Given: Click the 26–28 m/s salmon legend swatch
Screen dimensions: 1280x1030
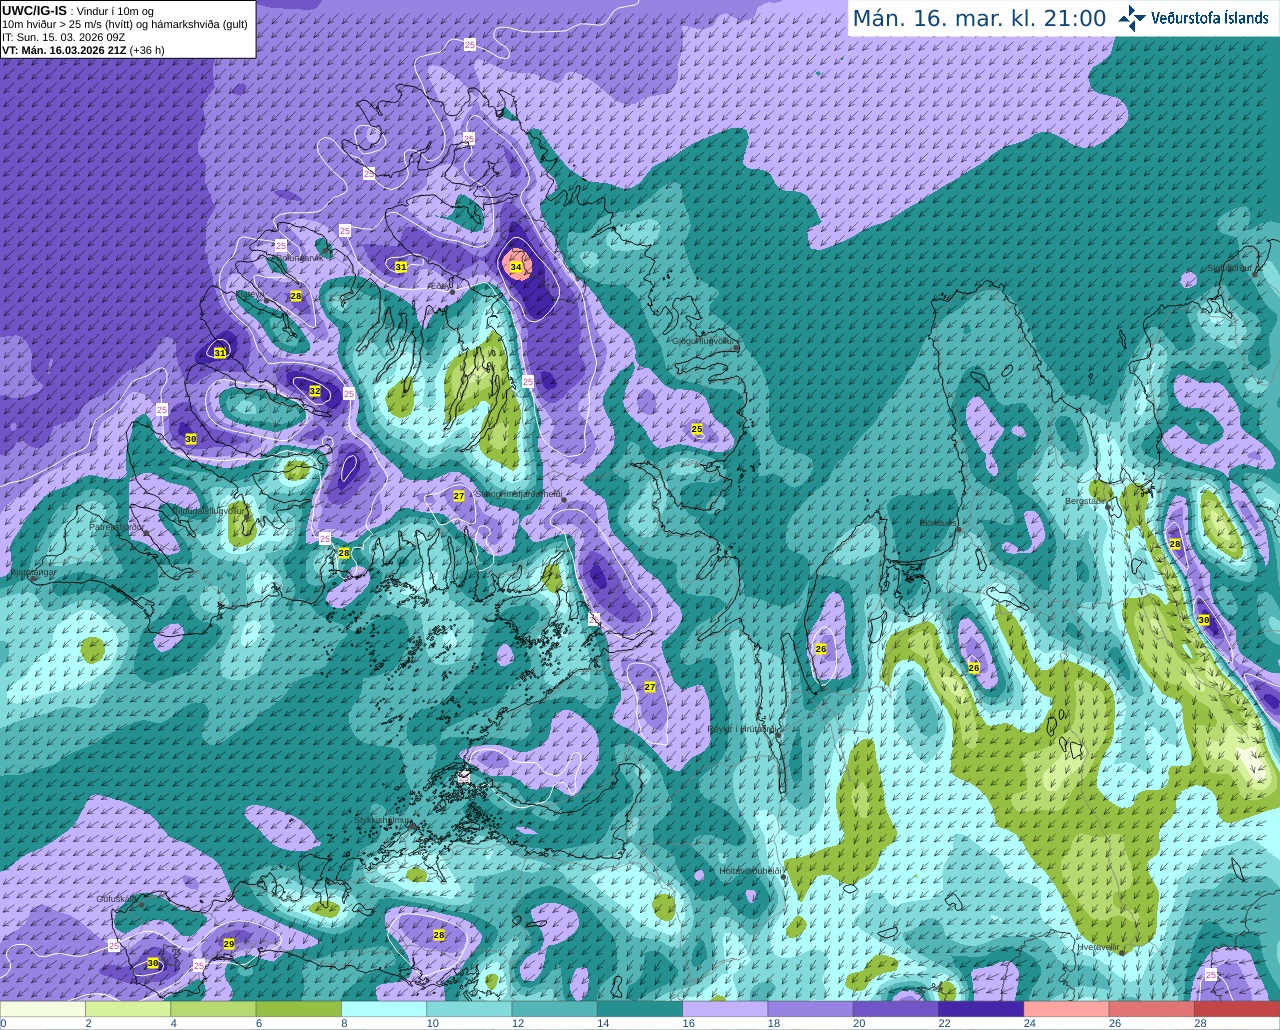Looking at the screenshot, I should point(1152,1009).
